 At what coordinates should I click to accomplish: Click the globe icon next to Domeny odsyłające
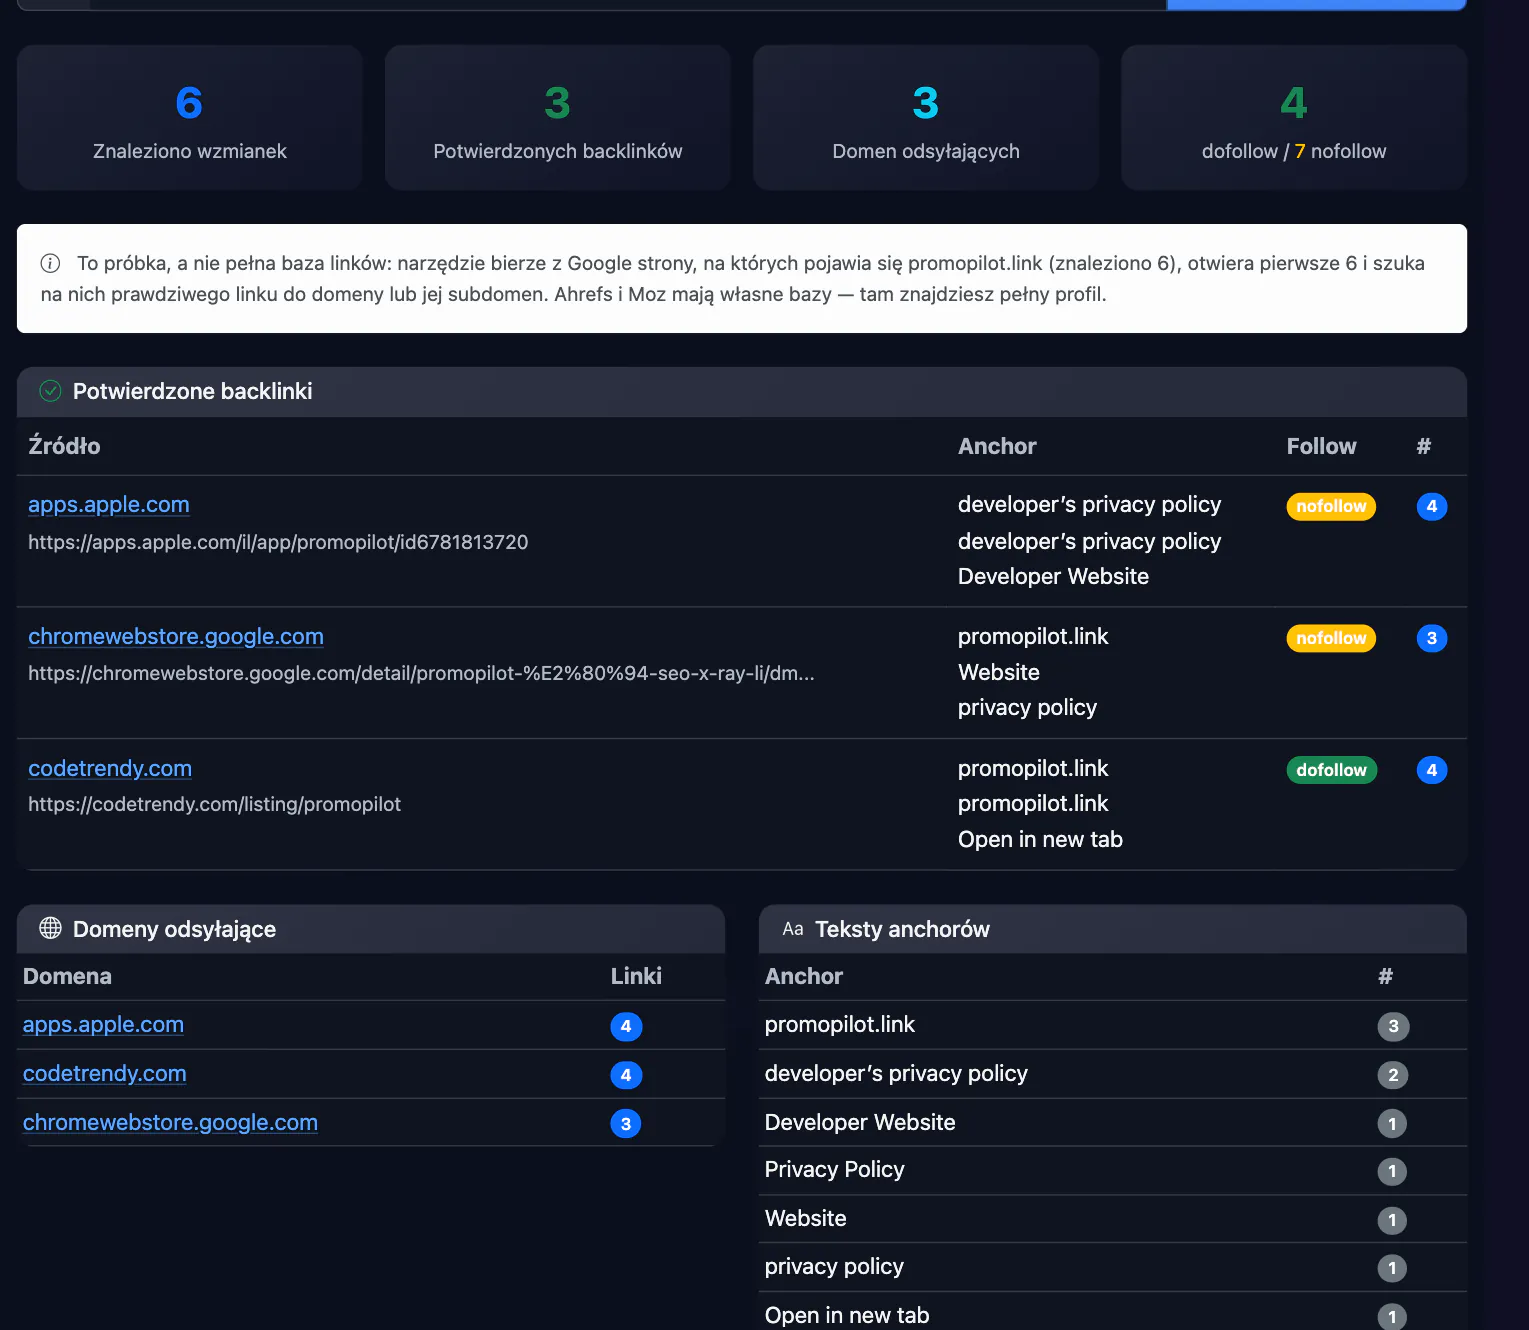pyautogui.click(x=50, y=928)
